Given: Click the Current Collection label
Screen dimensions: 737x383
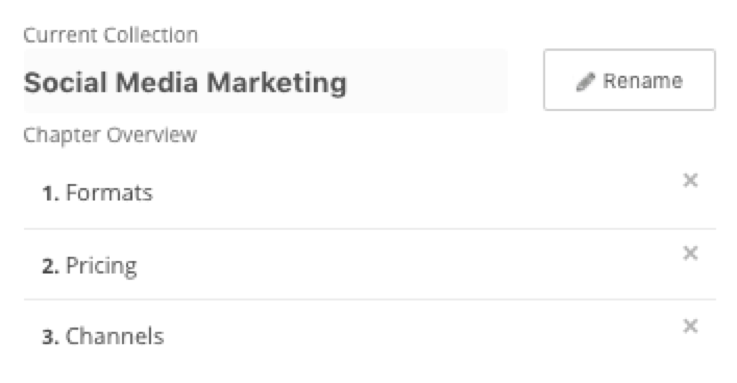Looking at the screenshot, I should pos(111,35).
